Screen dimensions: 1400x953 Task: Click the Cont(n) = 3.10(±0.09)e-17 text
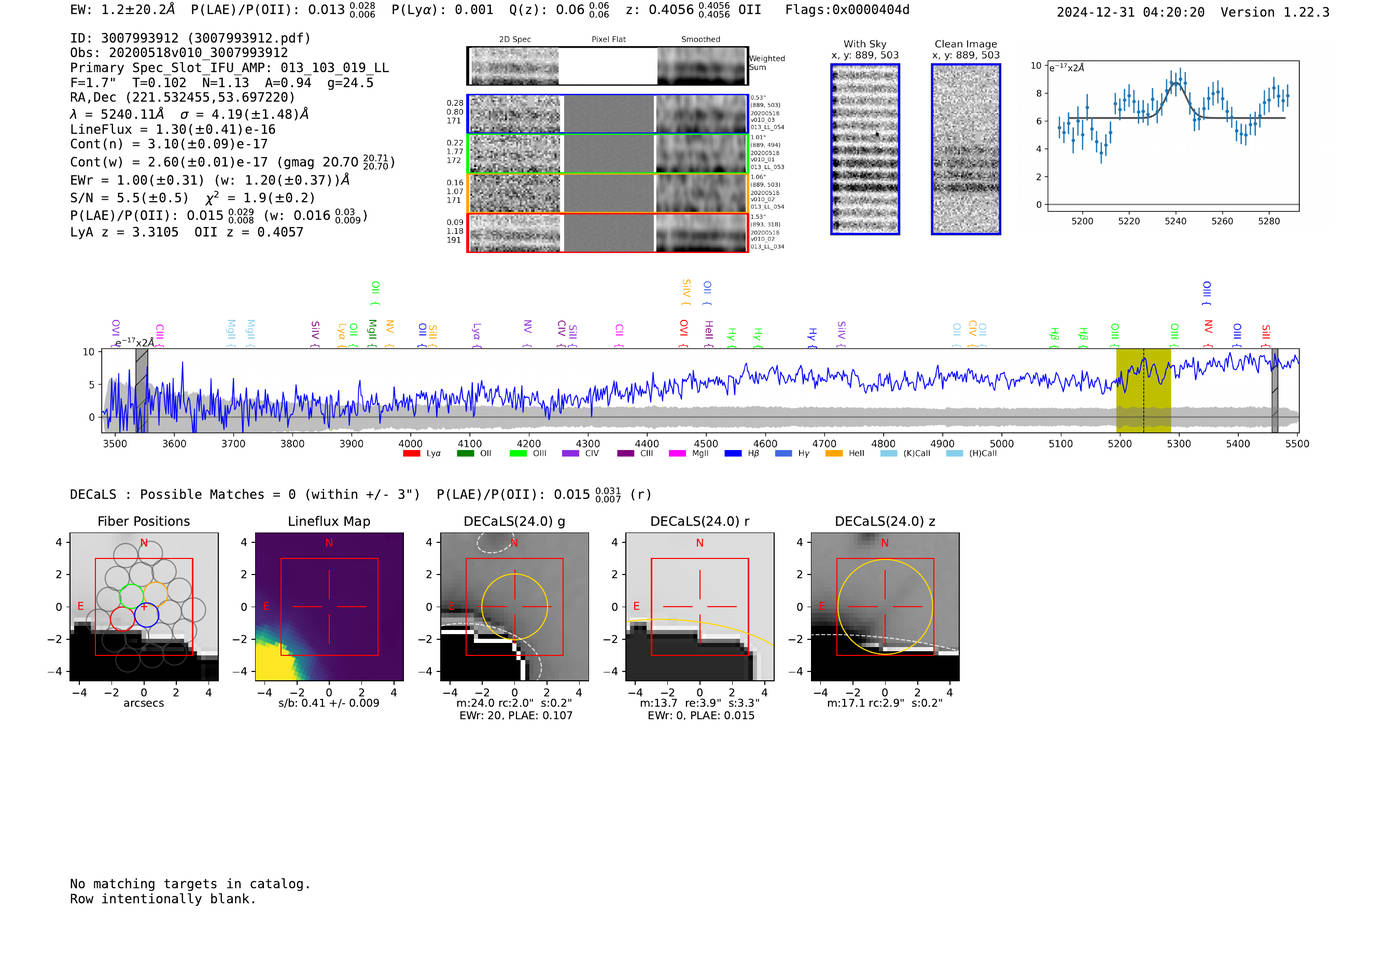(x=169, y=144)
